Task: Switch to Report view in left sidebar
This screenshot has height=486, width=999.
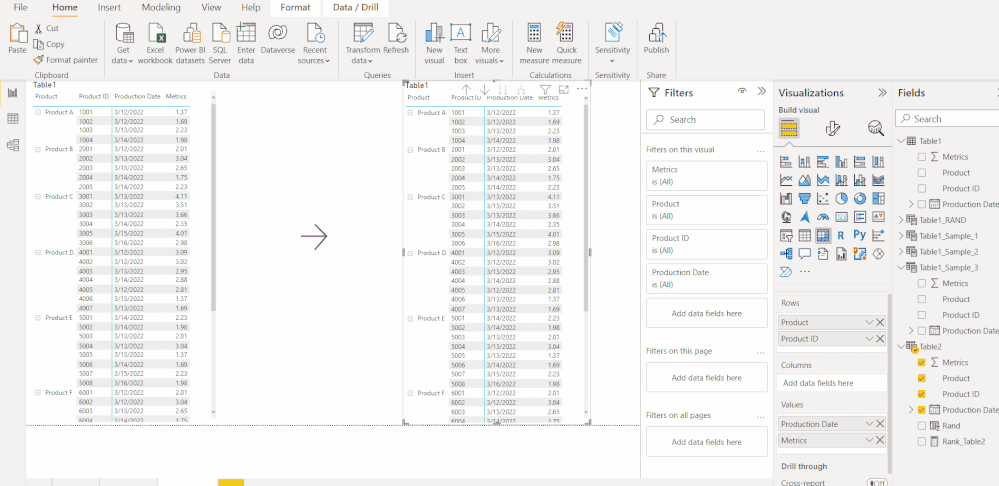Action: click(x=12, y=93)
